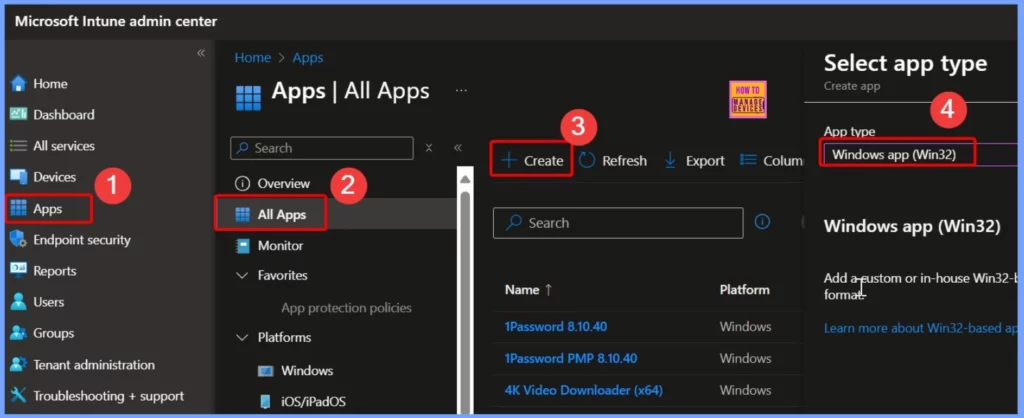Click Learn more about Win32-based apps link
The height and width of the screenshot is (418, 1024).
coord(920,328)
